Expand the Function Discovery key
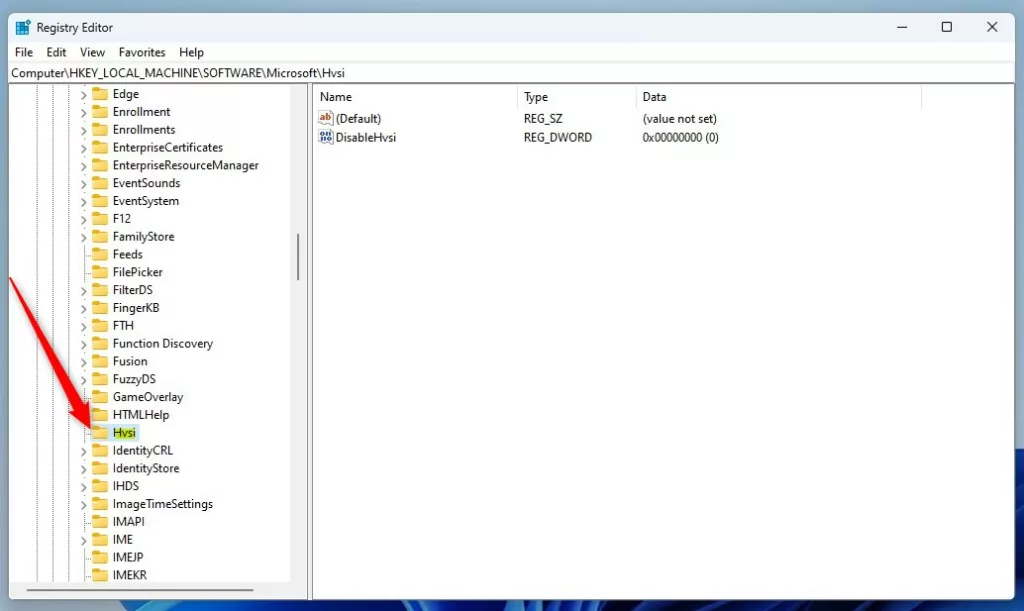This screenshot has width=1024, height=611. click(x=83, y=344)
